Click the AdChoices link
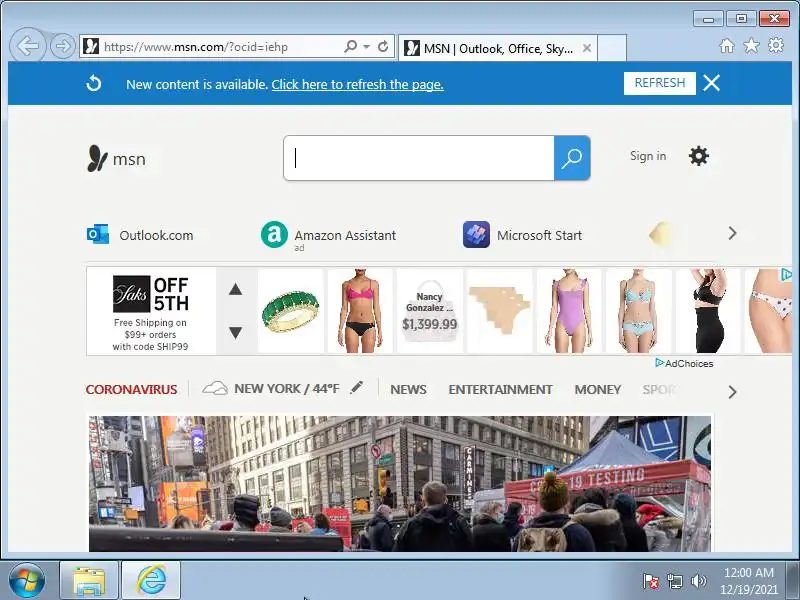 (684, 363)
